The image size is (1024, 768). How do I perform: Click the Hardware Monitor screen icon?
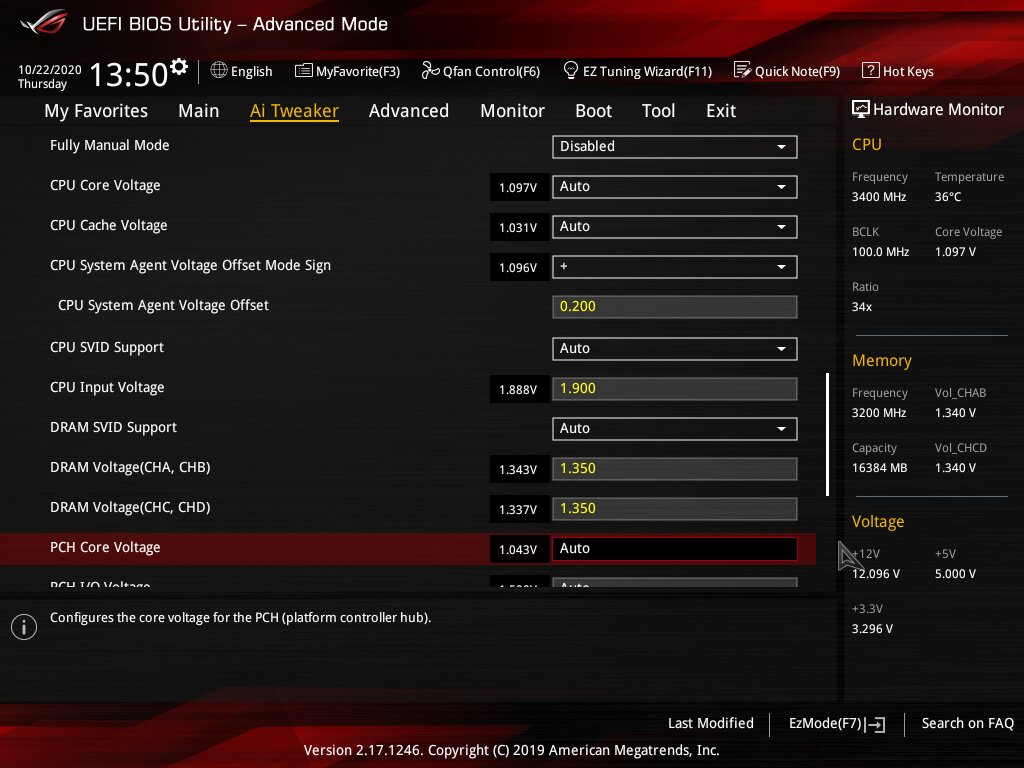tap(861, 109)
